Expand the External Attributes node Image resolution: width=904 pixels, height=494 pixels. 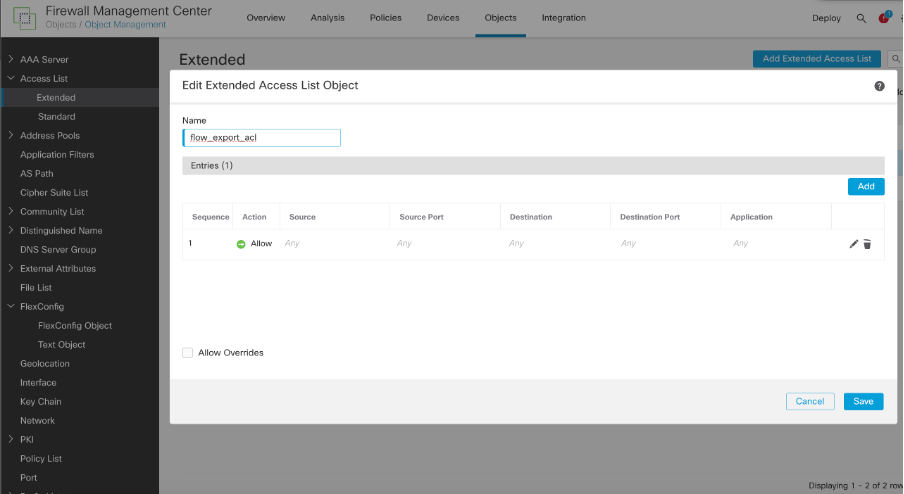pos(10,268)
